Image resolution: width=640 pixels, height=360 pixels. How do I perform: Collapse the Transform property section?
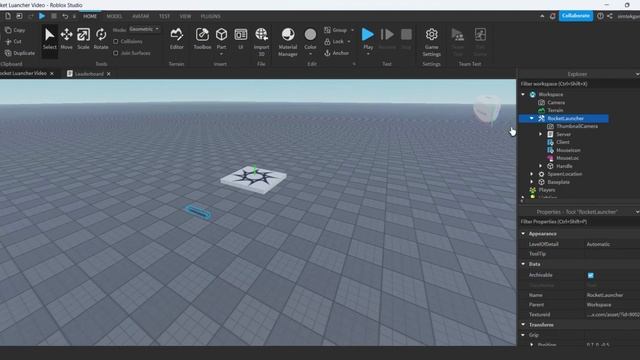click(523, 324)
